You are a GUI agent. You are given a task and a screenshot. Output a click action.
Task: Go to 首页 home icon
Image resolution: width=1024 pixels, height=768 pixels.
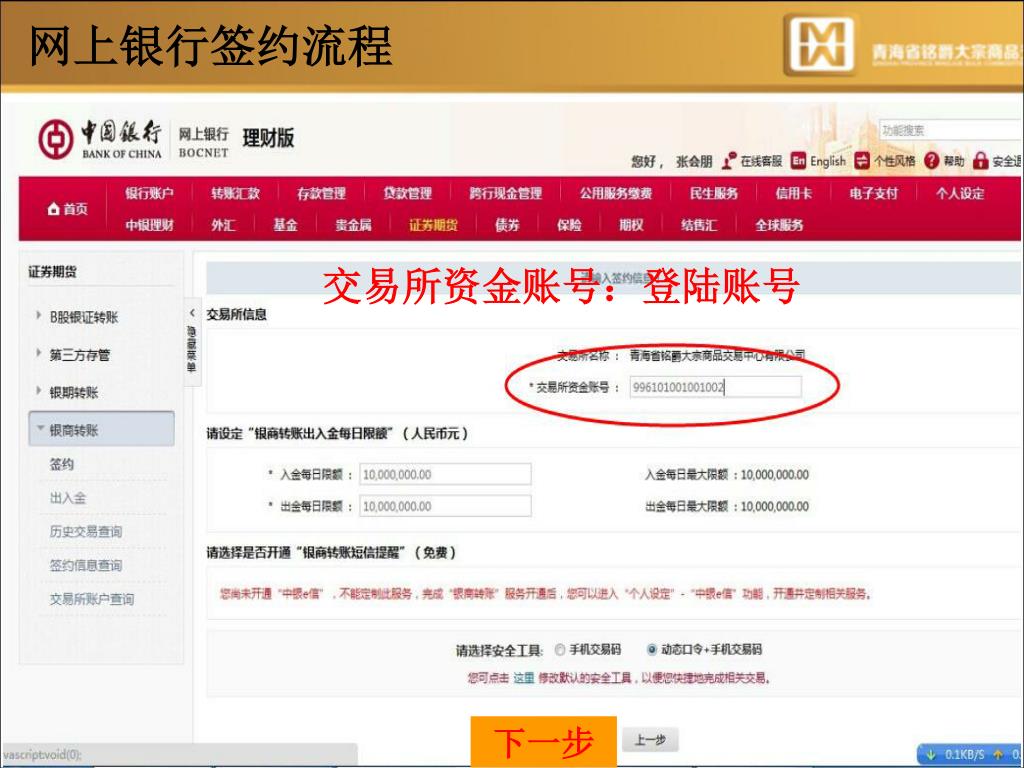coord(54,209)
